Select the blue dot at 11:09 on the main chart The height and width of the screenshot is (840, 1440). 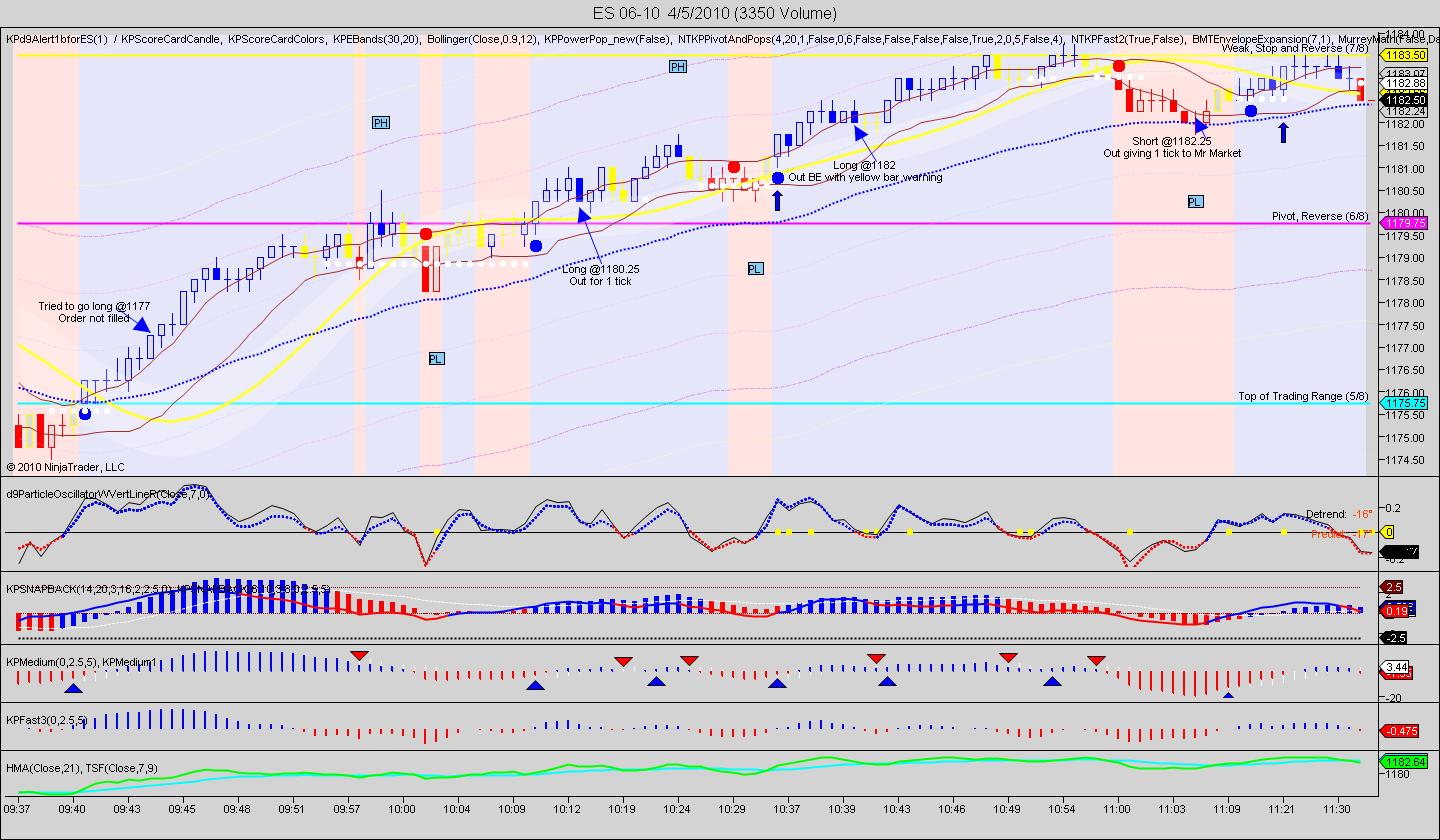(1251, 111)
